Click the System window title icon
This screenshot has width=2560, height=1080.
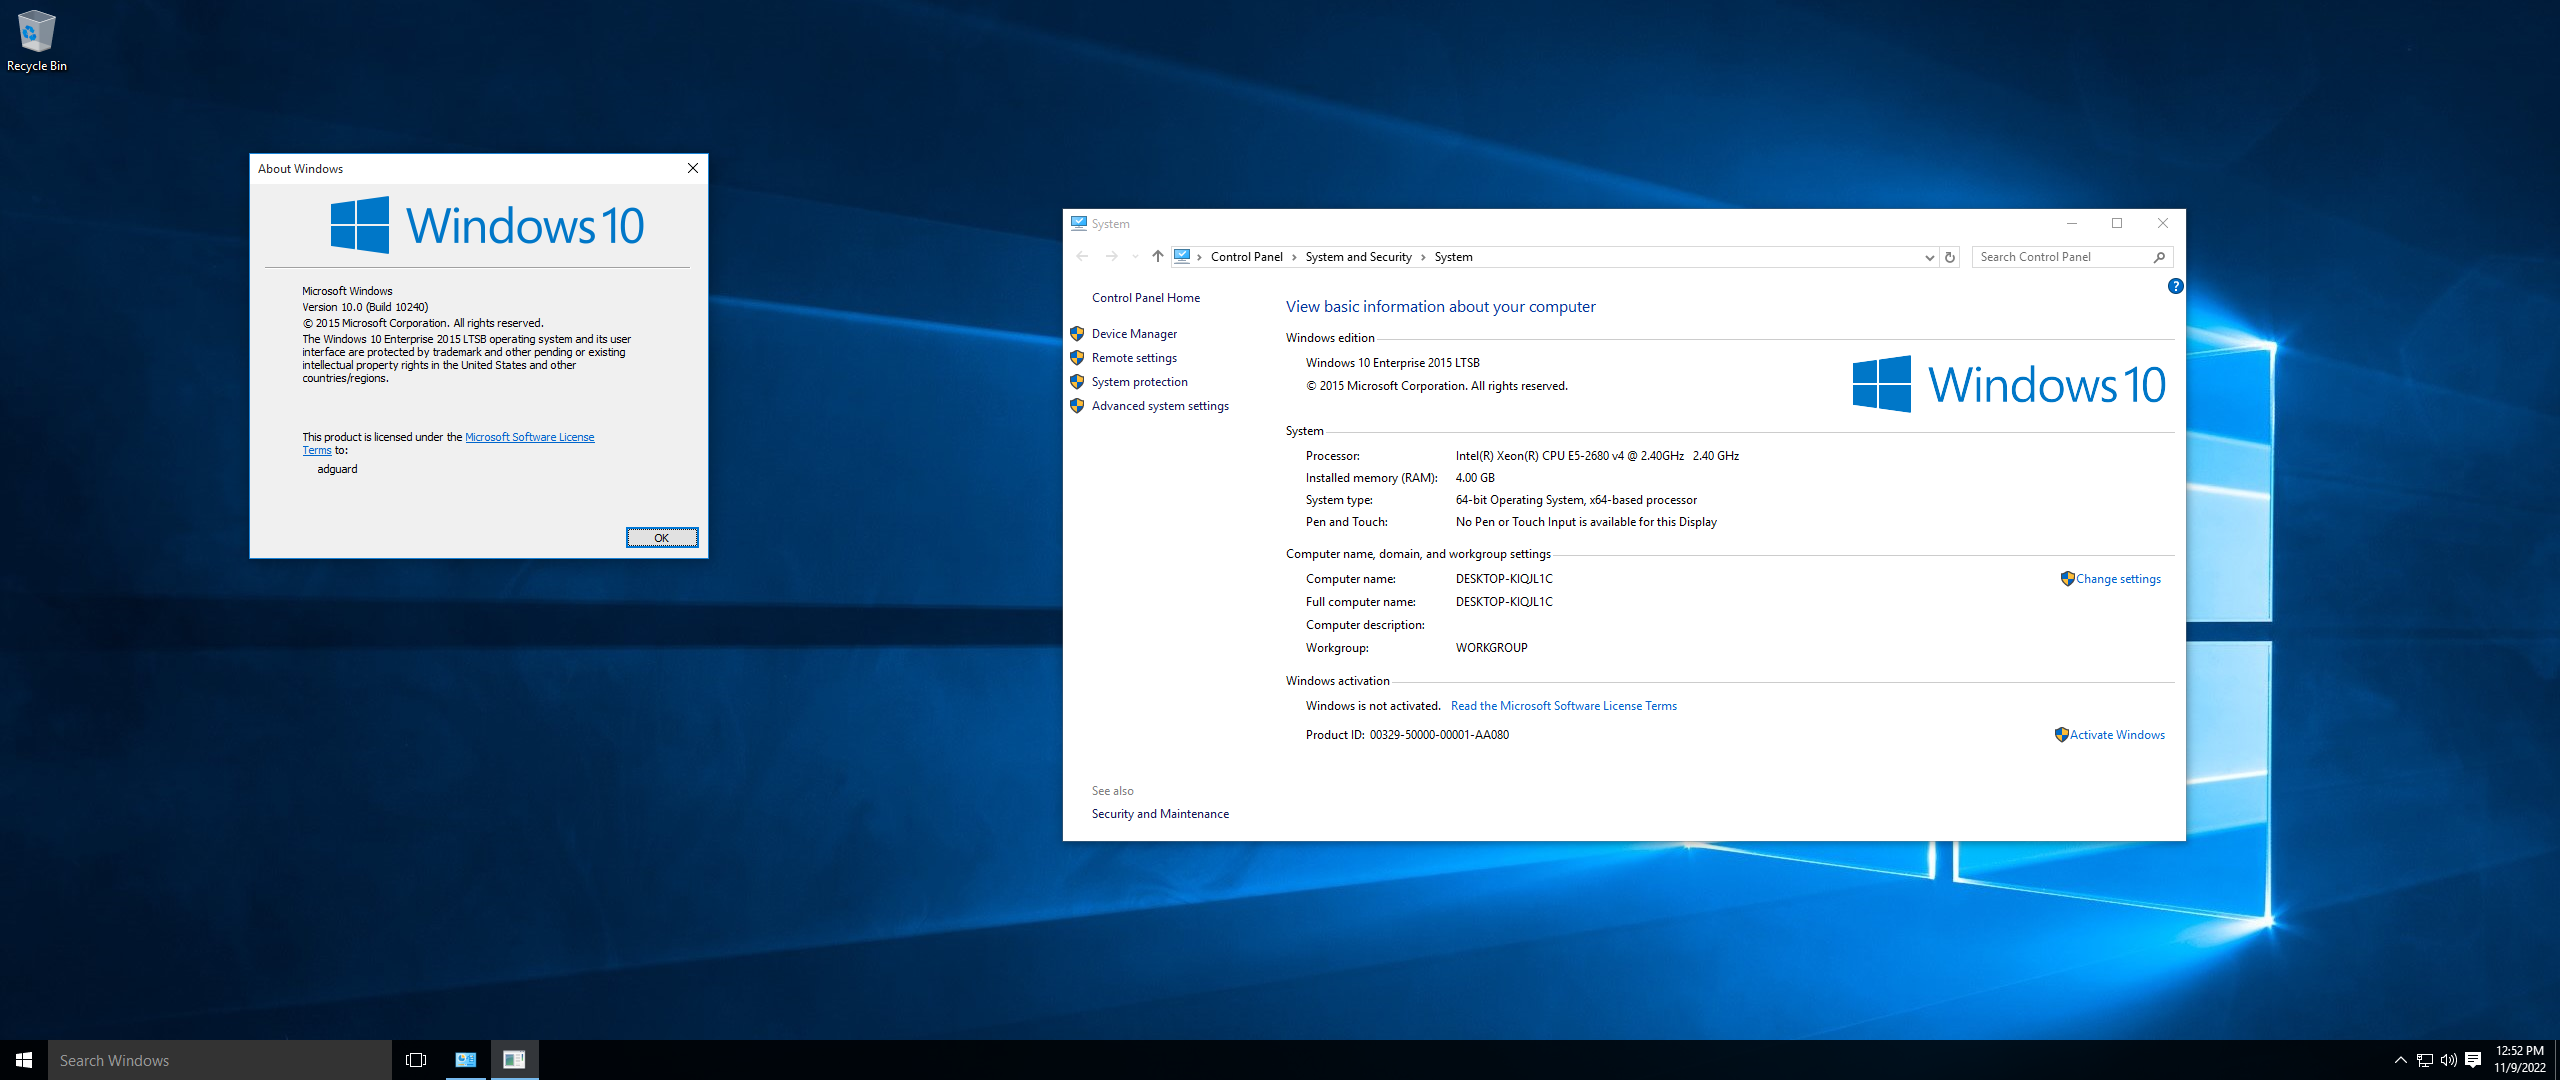(x=1079, y=223)
